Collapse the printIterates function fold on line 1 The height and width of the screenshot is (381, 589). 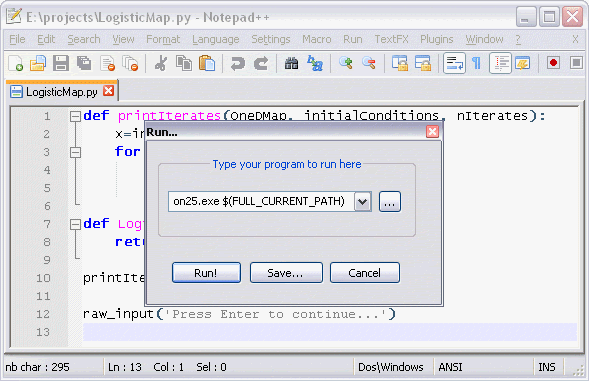[76, 116]
